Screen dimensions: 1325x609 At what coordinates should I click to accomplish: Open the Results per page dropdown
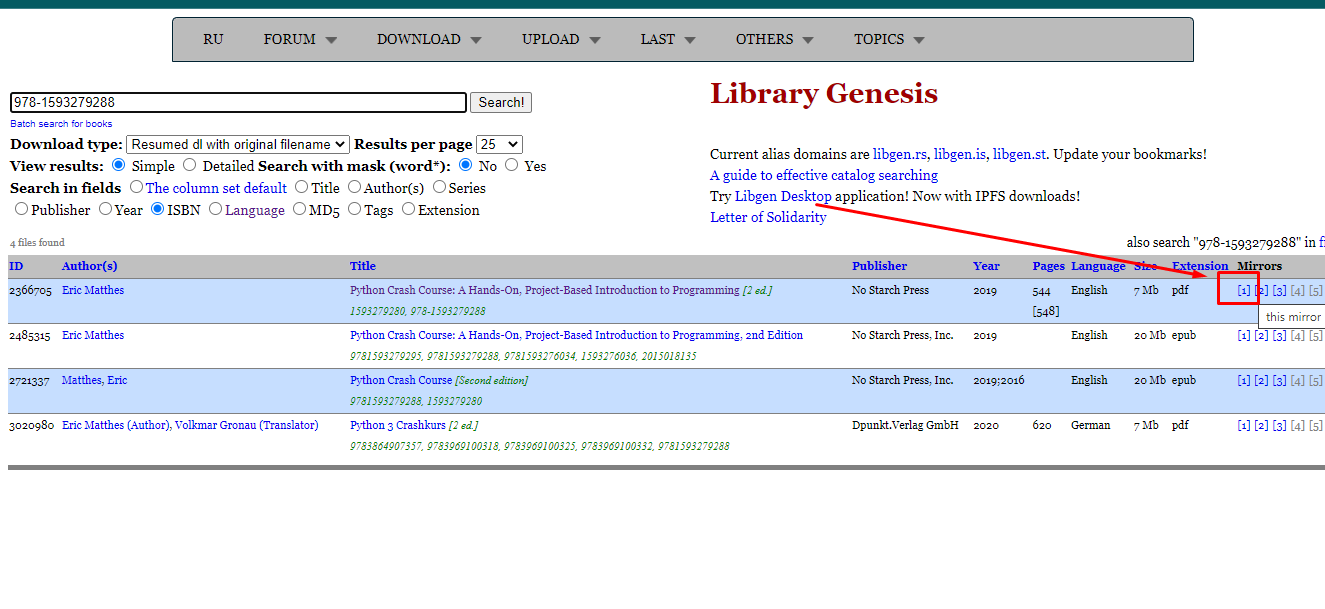(499, 145)
